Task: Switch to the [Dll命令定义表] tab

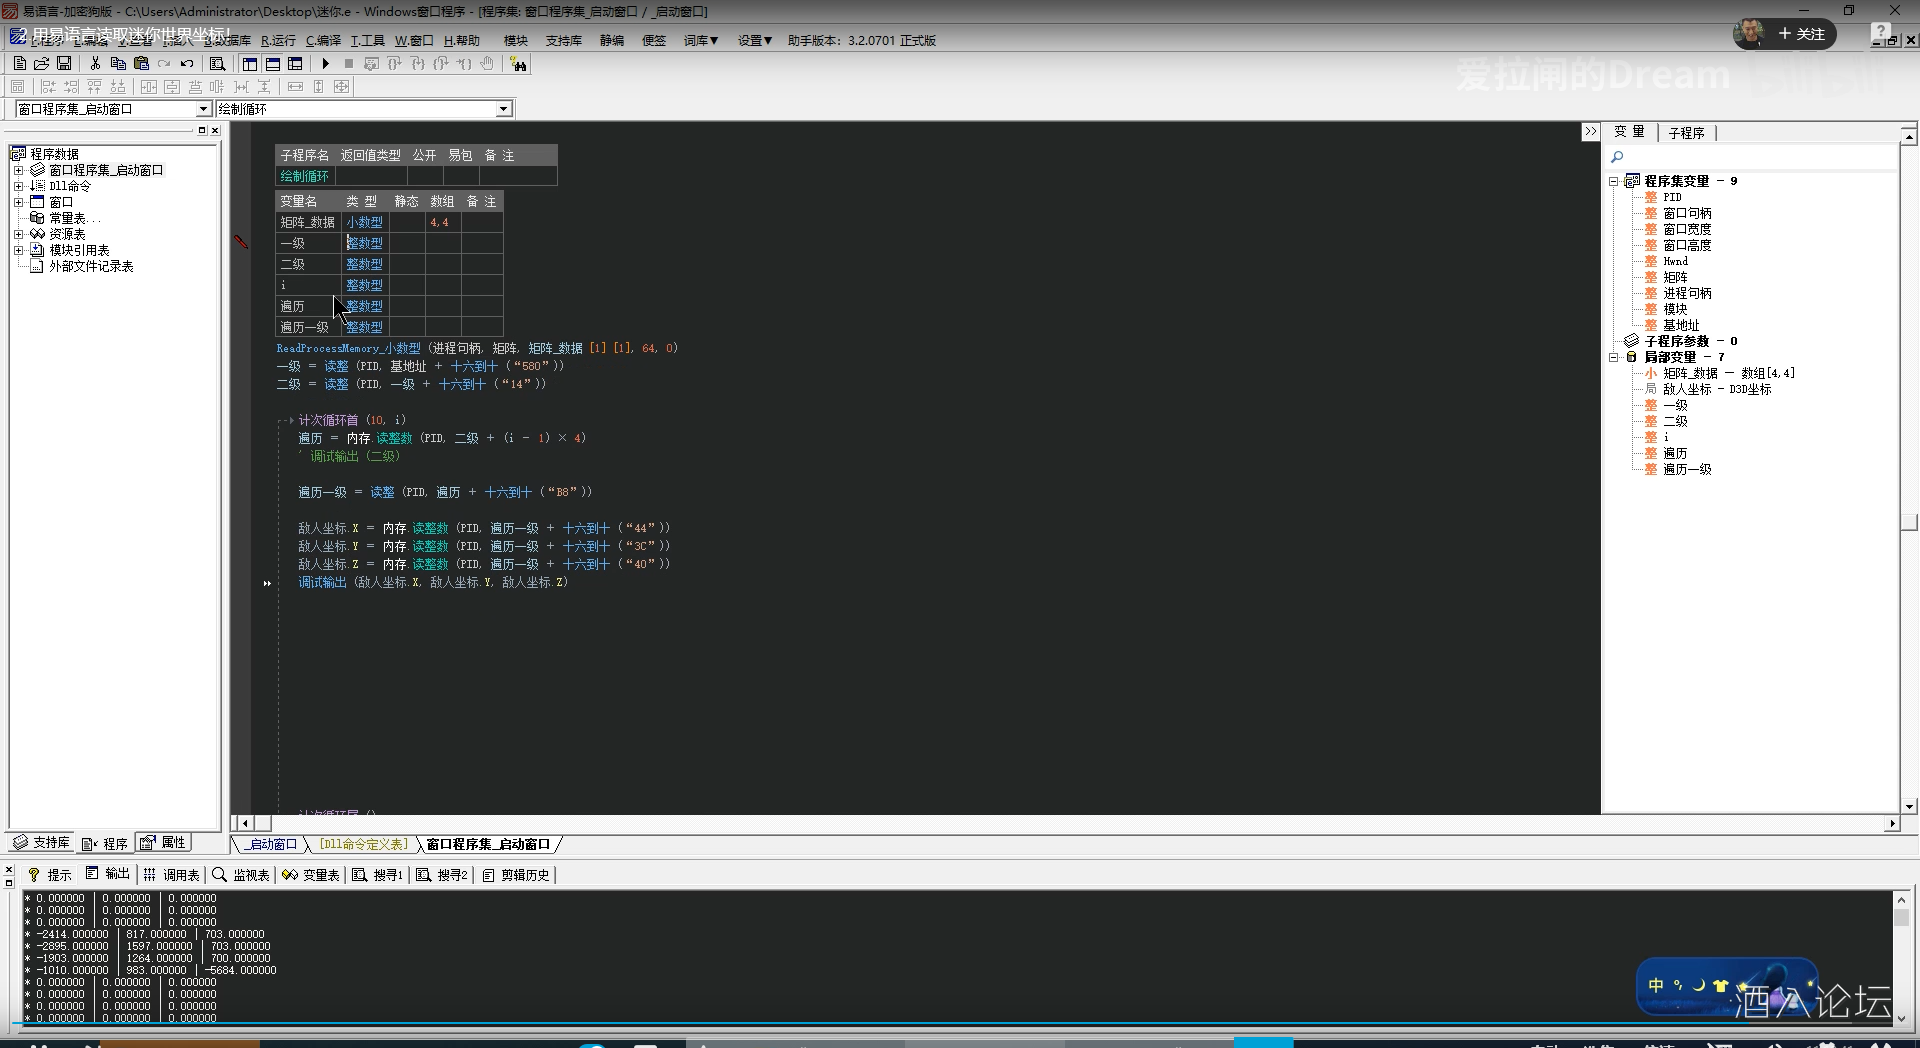Action: pos(362,845)
